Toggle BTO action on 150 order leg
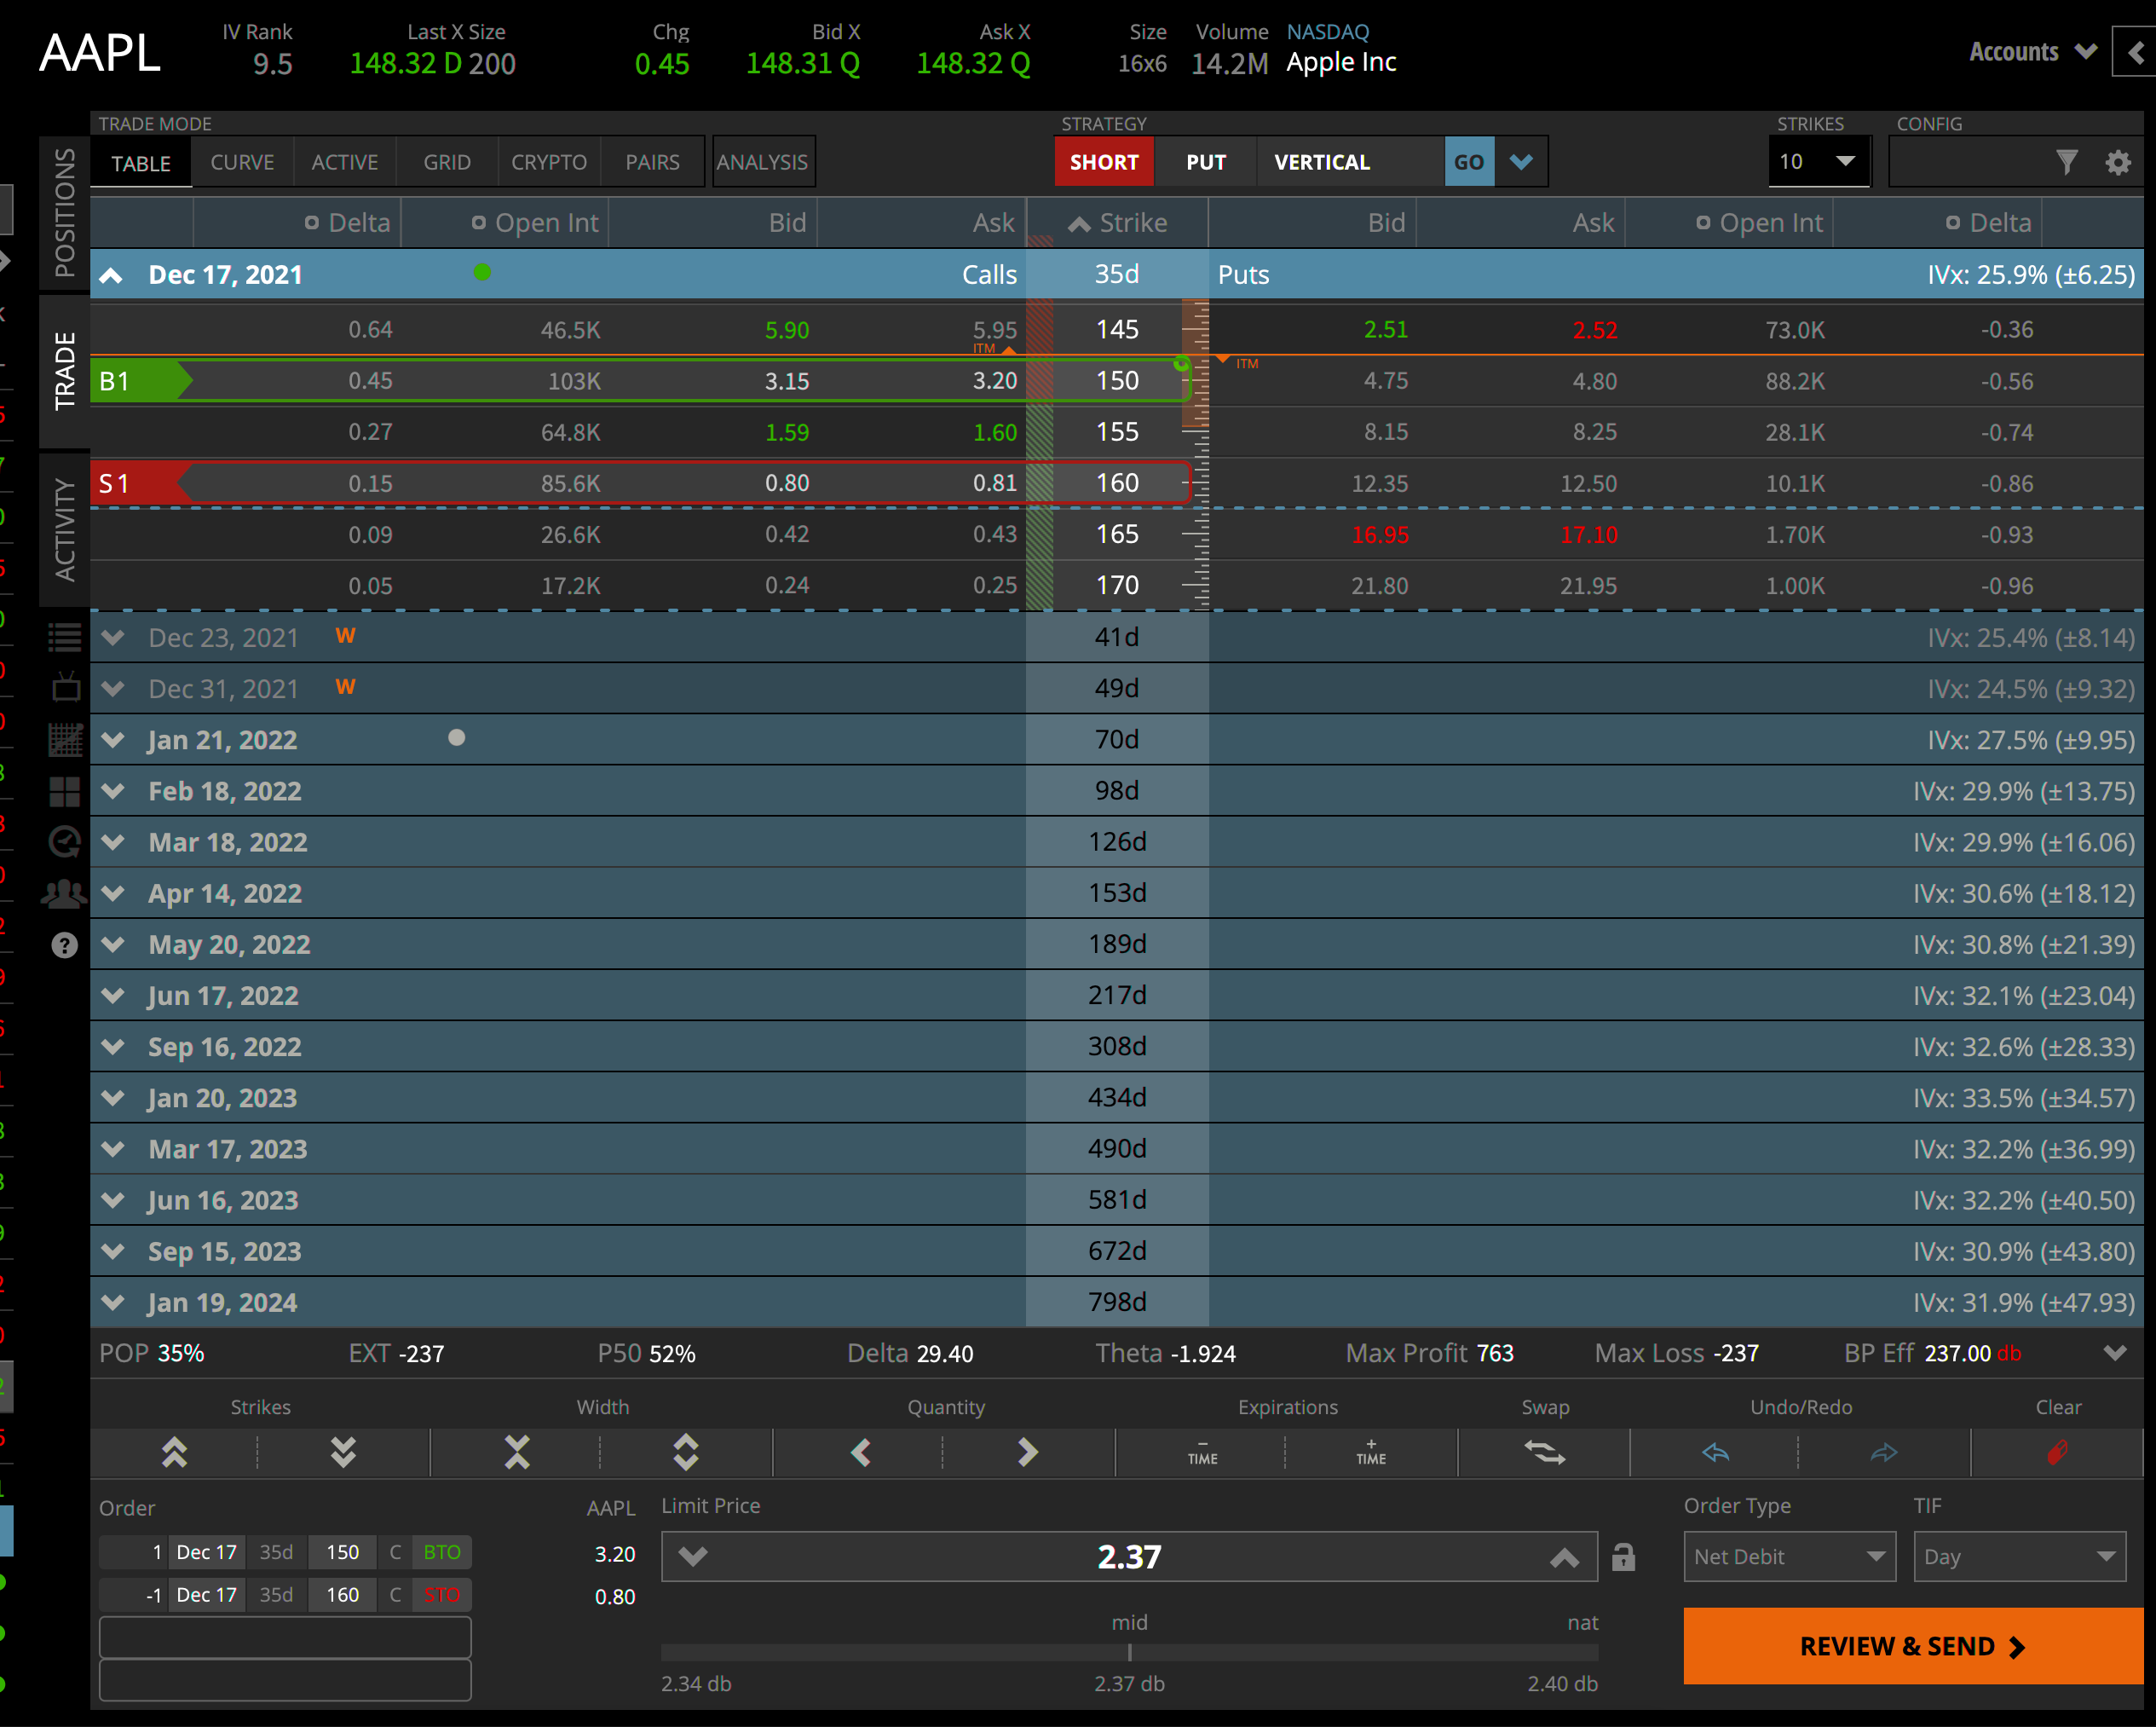The height and width of the screenshot is (1727, 2156). pos(442,1552)
